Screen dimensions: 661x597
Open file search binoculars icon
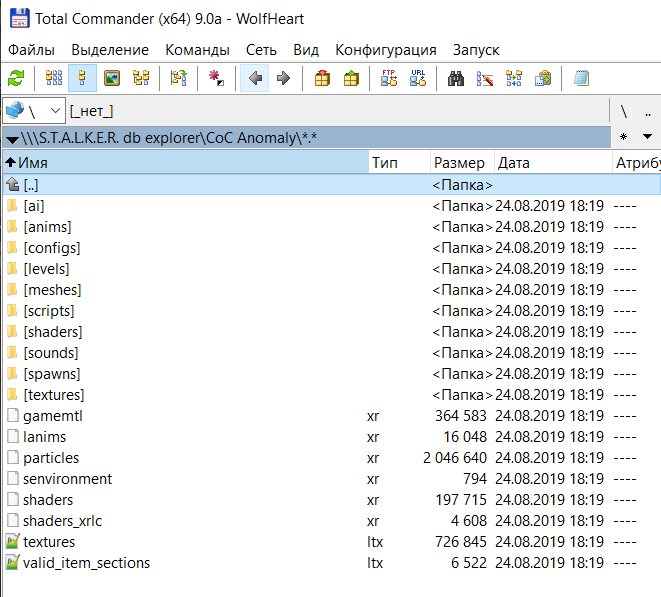(456, 78)
